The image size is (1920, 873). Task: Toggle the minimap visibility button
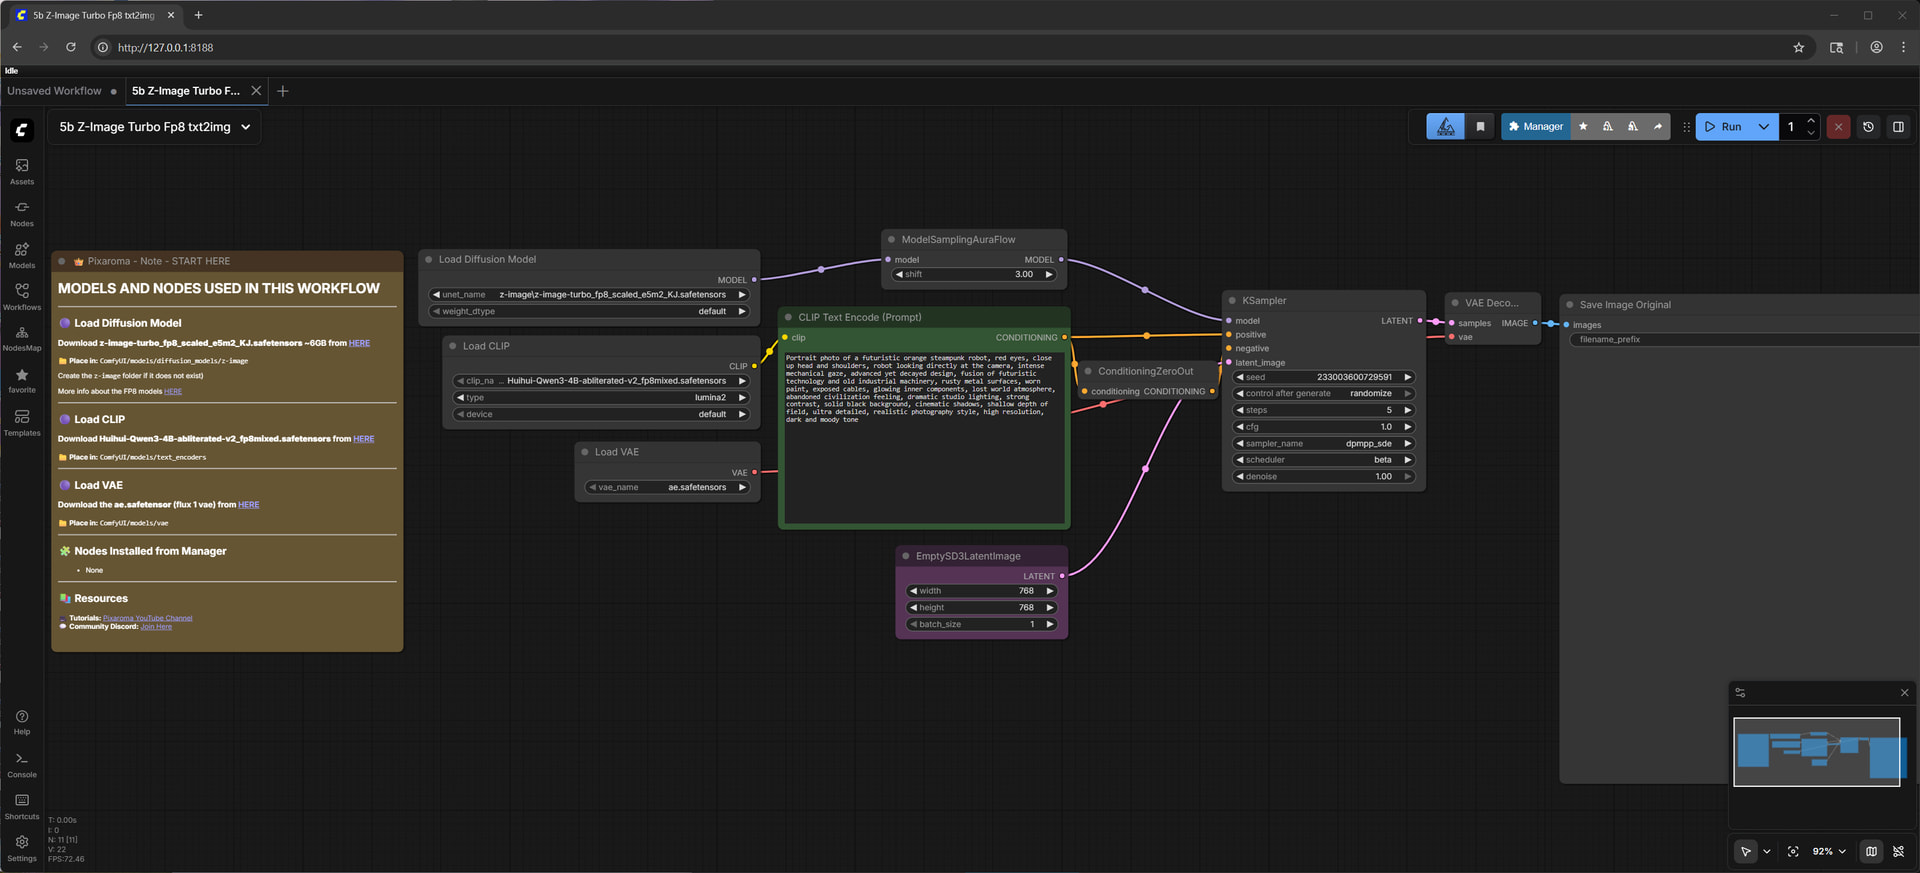(1871, 852)
